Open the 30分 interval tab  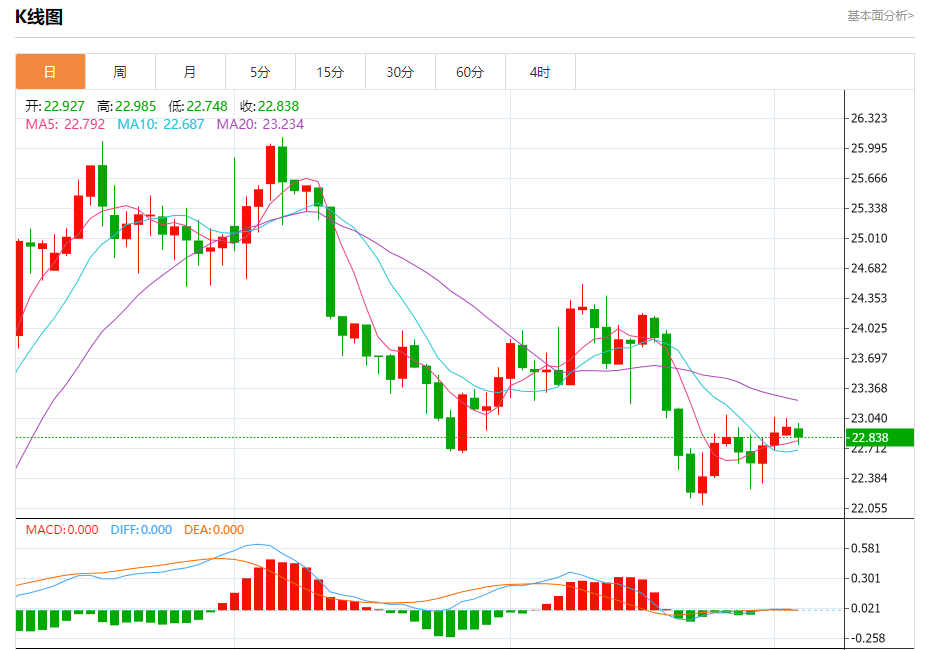tap(400, 72)
